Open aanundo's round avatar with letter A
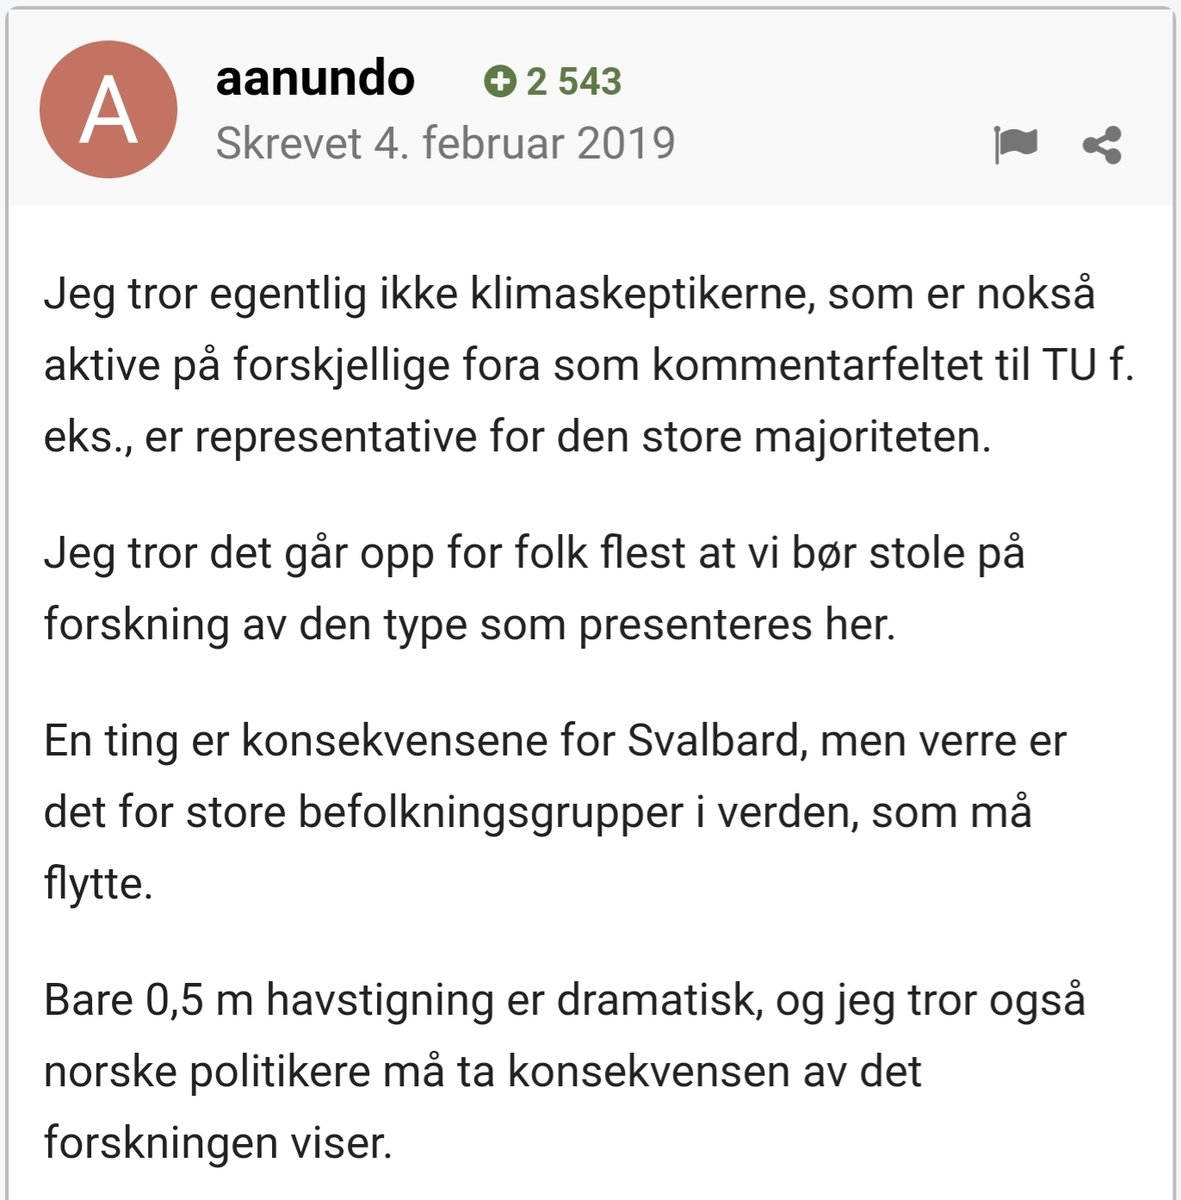Viewport: 1181px width, 1200px height. point(108,110)
